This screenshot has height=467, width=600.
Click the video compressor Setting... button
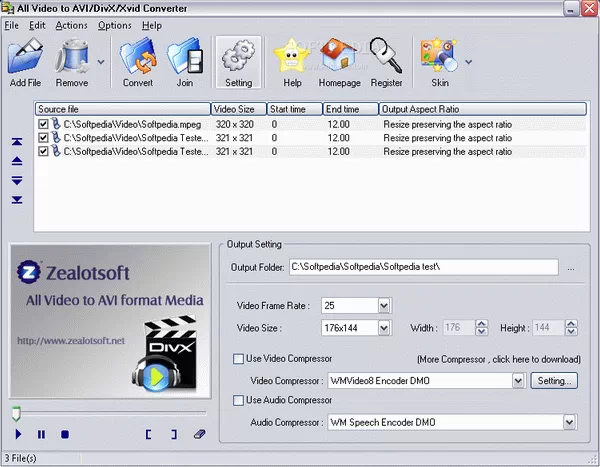pyautogui.click(x=554, y=380)
